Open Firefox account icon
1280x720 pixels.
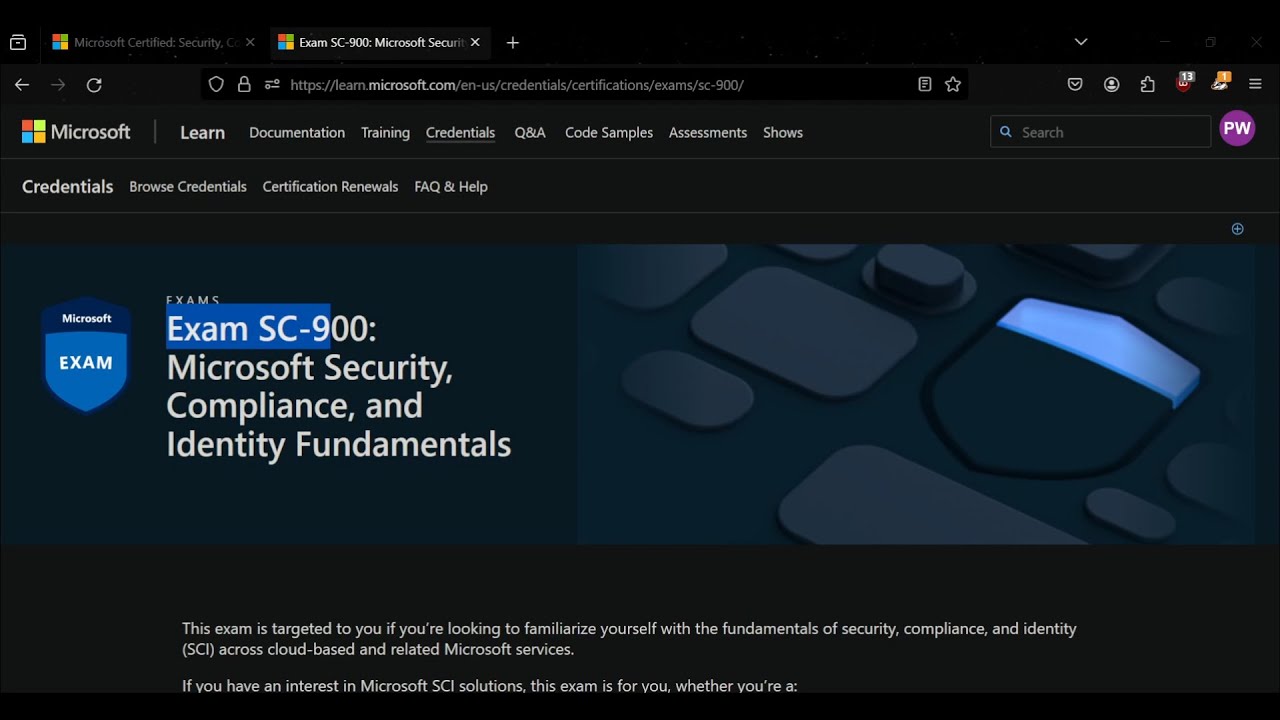[x=1111, y=85]
